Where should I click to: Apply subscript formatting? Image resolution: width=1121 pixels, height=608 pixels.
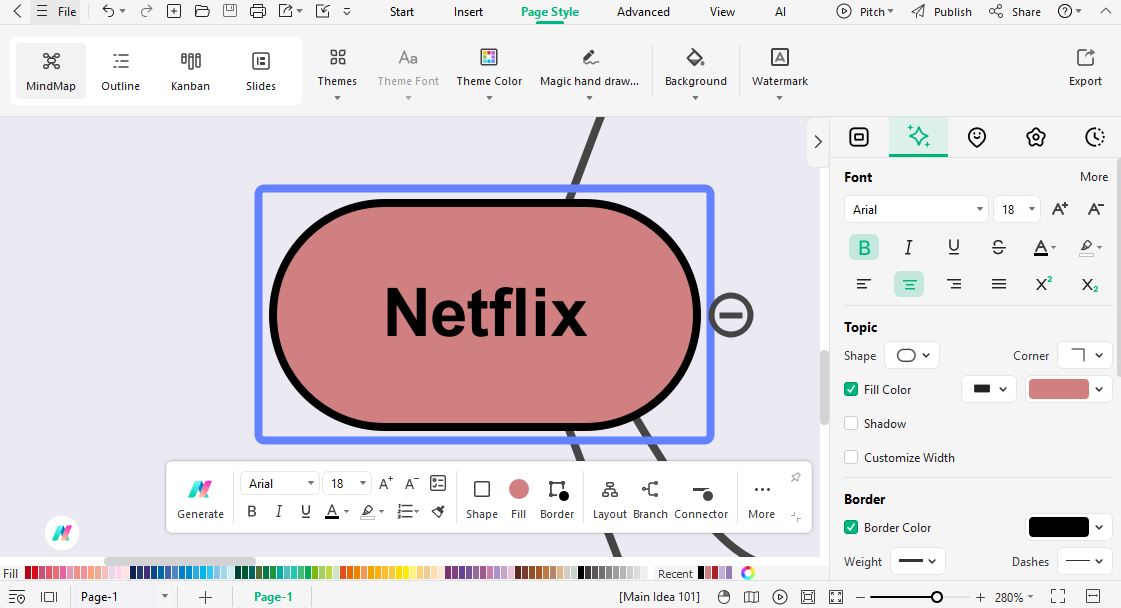coord(1090,284)
